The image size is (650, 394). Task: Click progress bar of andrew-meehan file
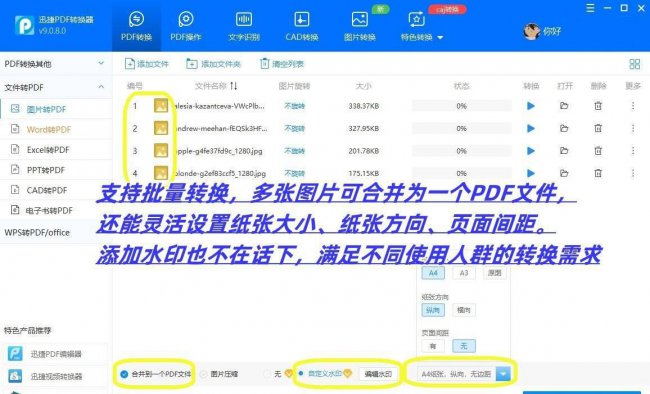click(461, 129)
